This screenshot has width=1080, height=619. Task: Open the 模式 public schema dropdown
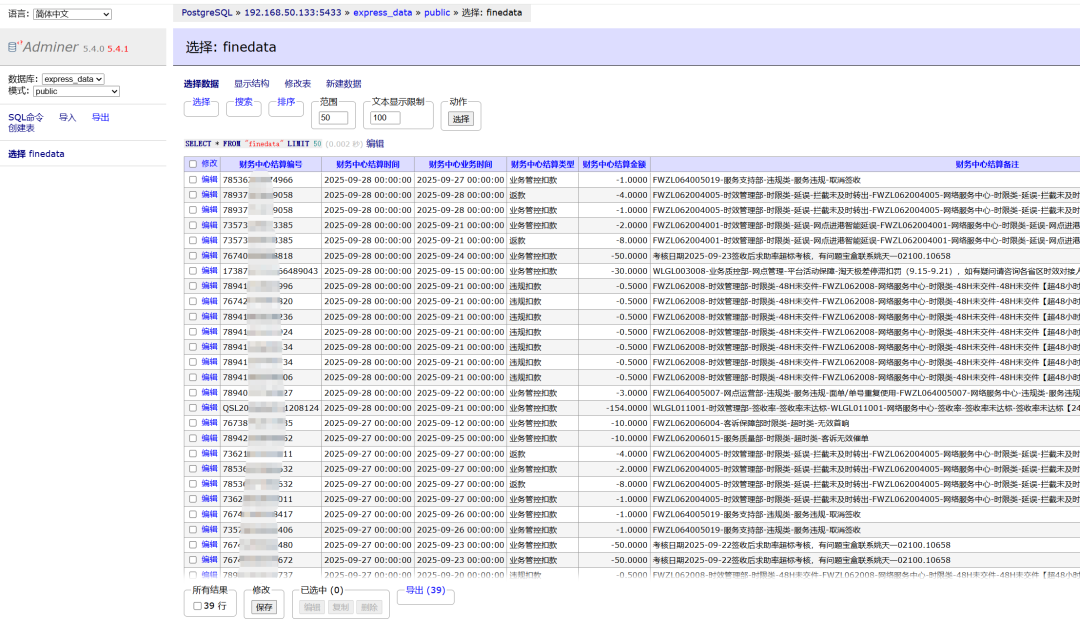76,91
